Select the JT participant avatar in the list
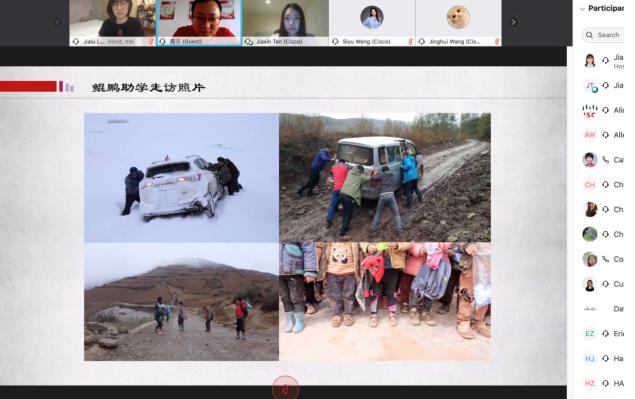Image resolution: width=635 pixels, height=399 pixels. pyautogui.click(x=590, y=86)
